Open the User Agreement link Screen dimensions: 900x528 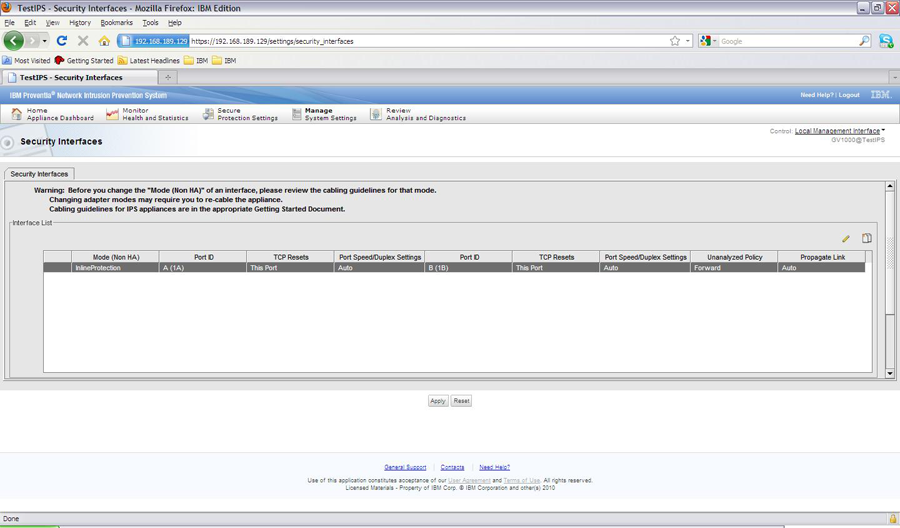point(469,480)
